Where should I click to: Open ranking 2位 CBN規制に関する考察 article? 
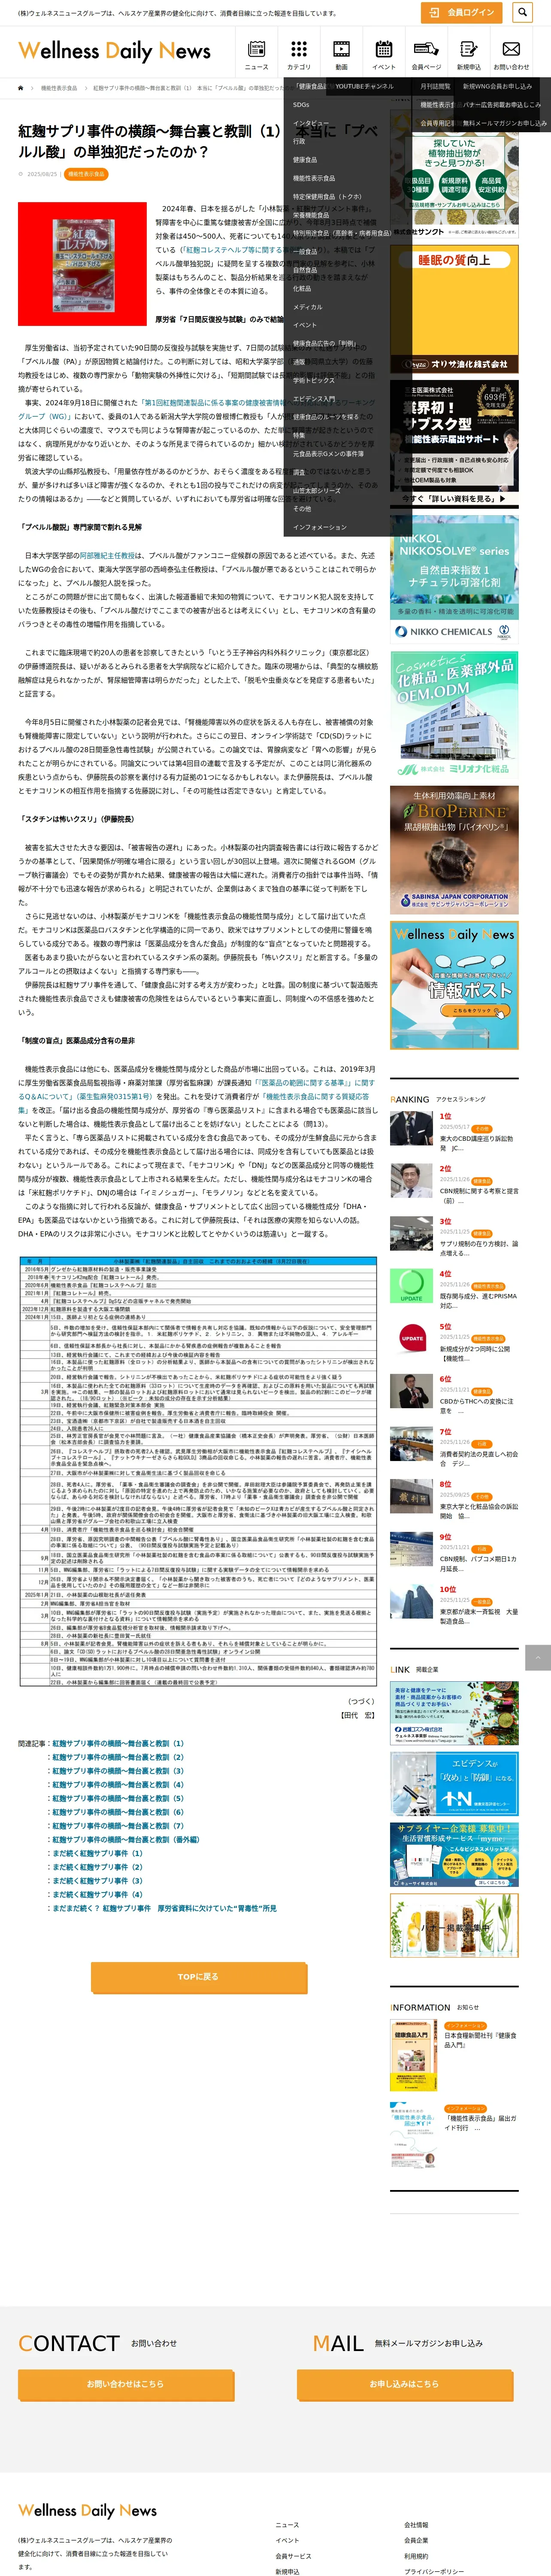479,1196
